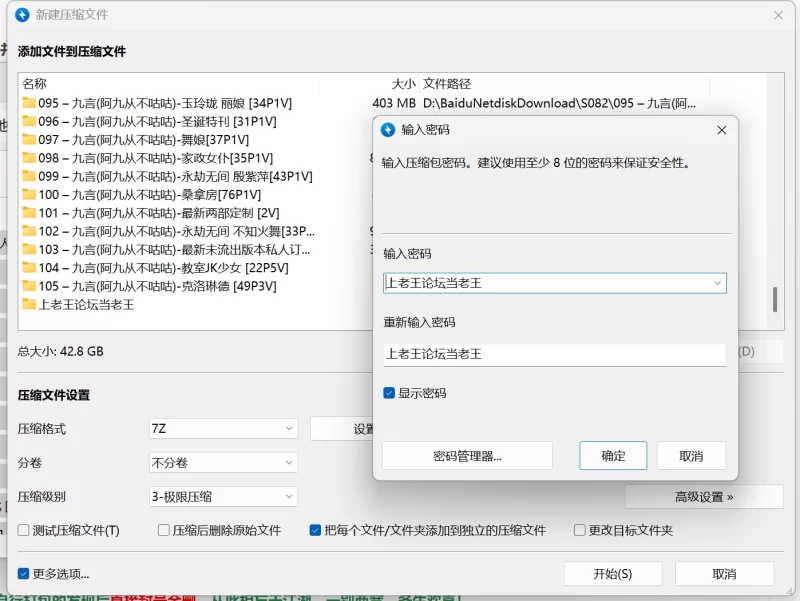The height and width of the screenshot is (601, 800).
Task: Click the folder icon of 上老王论坛当老王
Action: click(29, 305)
